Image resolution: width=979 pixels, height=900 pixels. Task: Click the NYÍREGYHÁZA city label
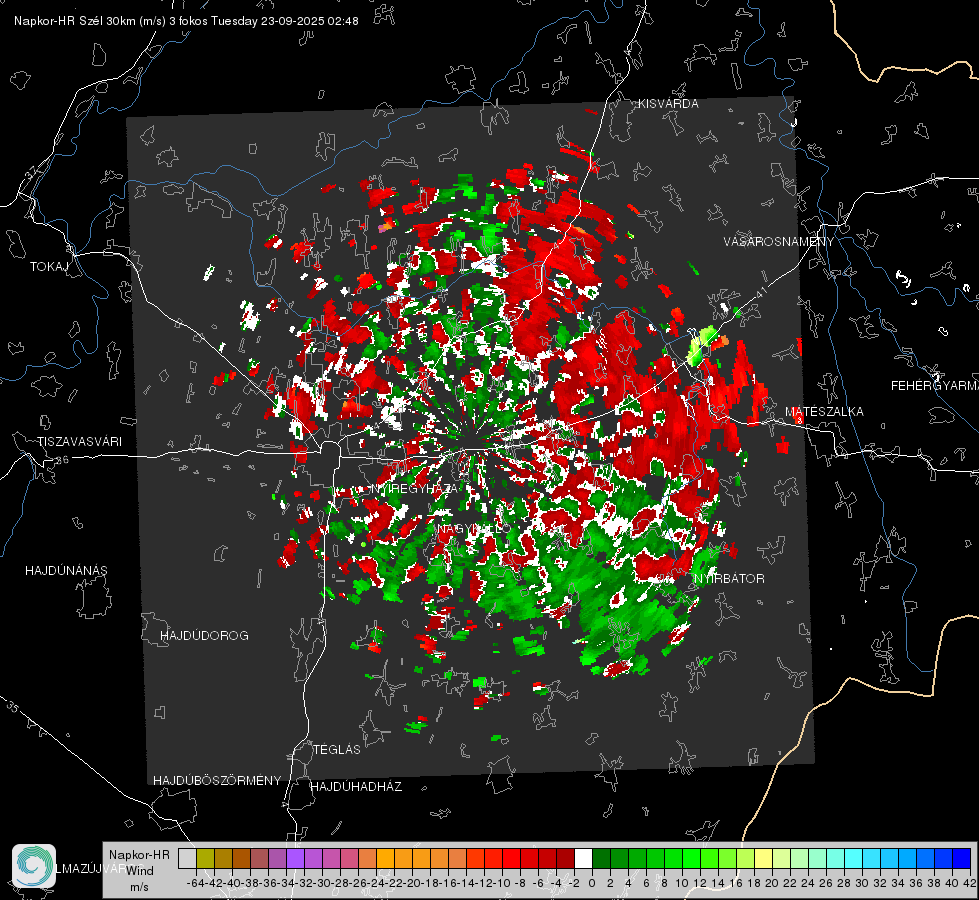point(414,488)
